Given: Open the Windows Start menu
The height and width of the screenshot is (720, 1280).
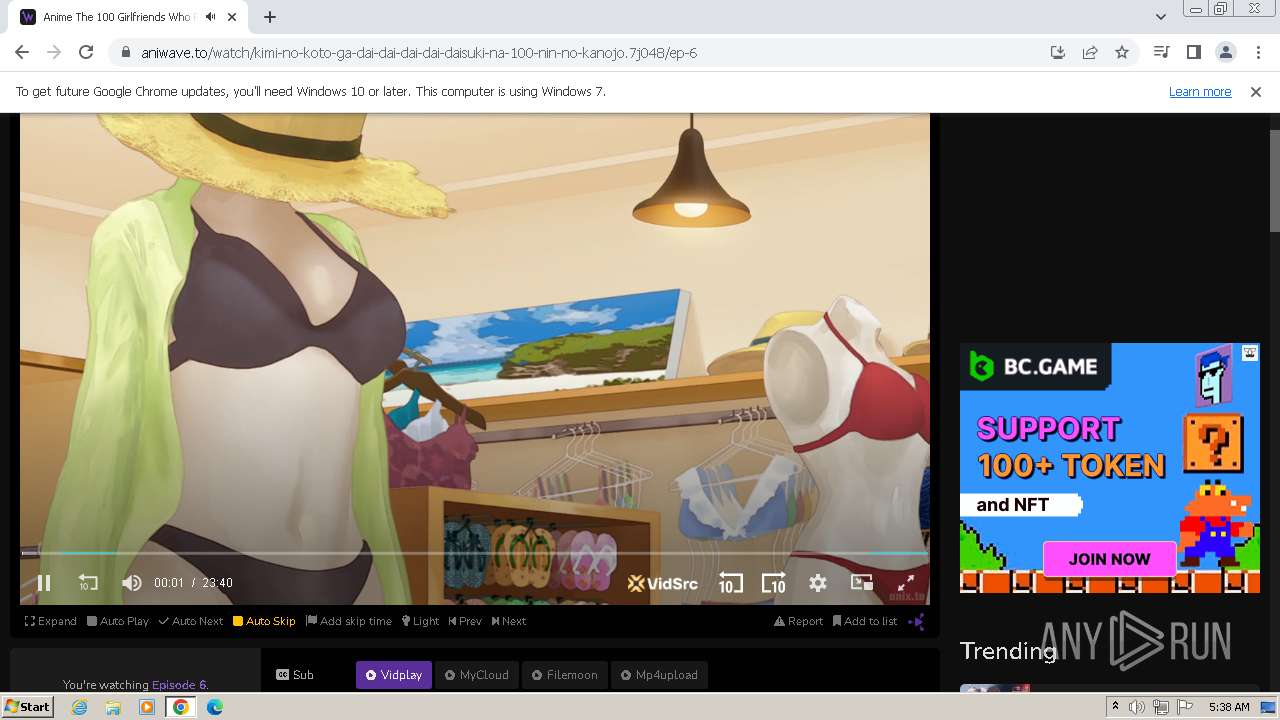Looking at the screenshot, I should click(28, 706).
